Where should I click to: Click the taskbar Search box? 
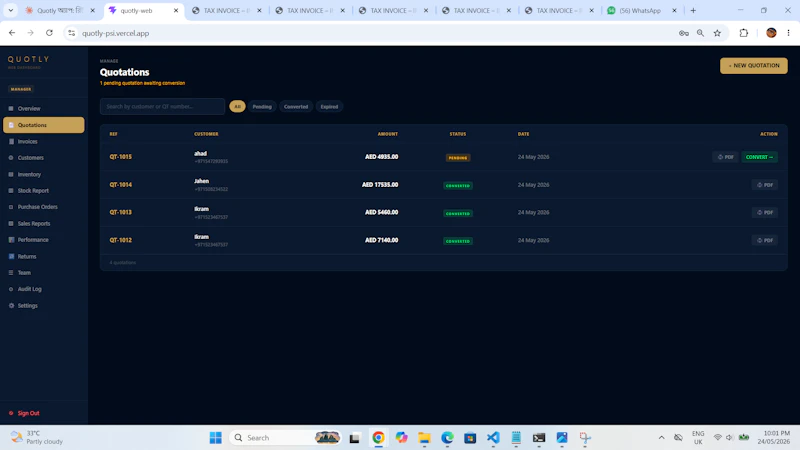click(x=286, y=438)
